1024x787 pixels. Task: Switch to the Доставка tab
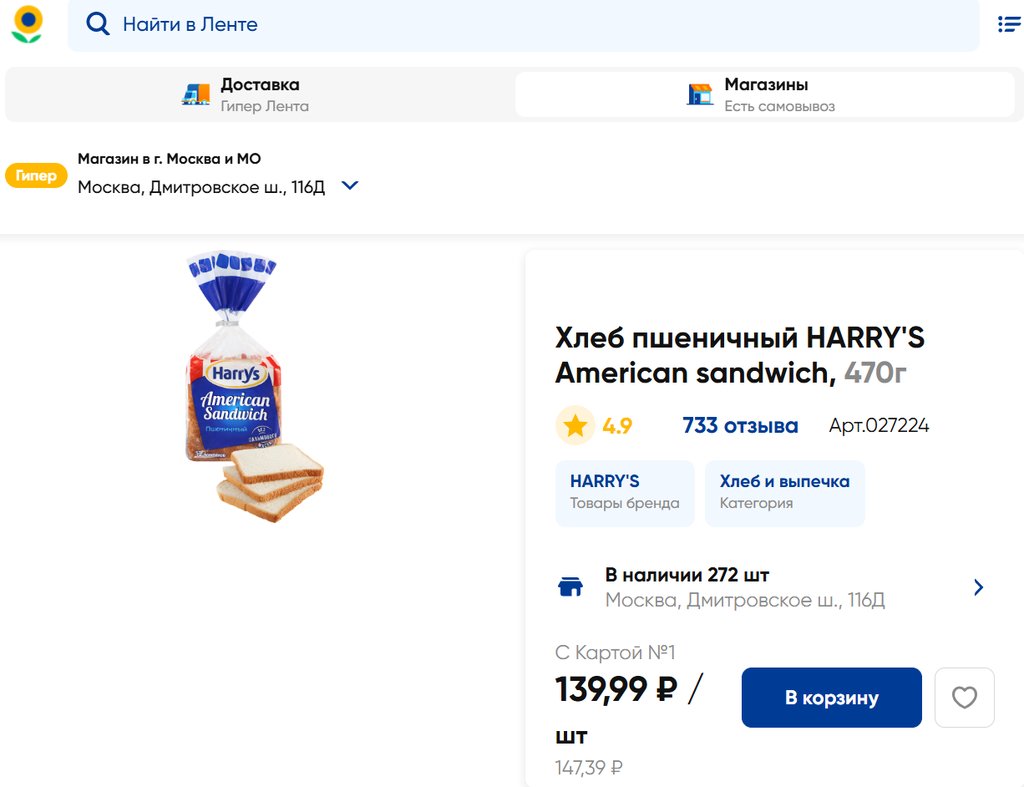point(260,94)
